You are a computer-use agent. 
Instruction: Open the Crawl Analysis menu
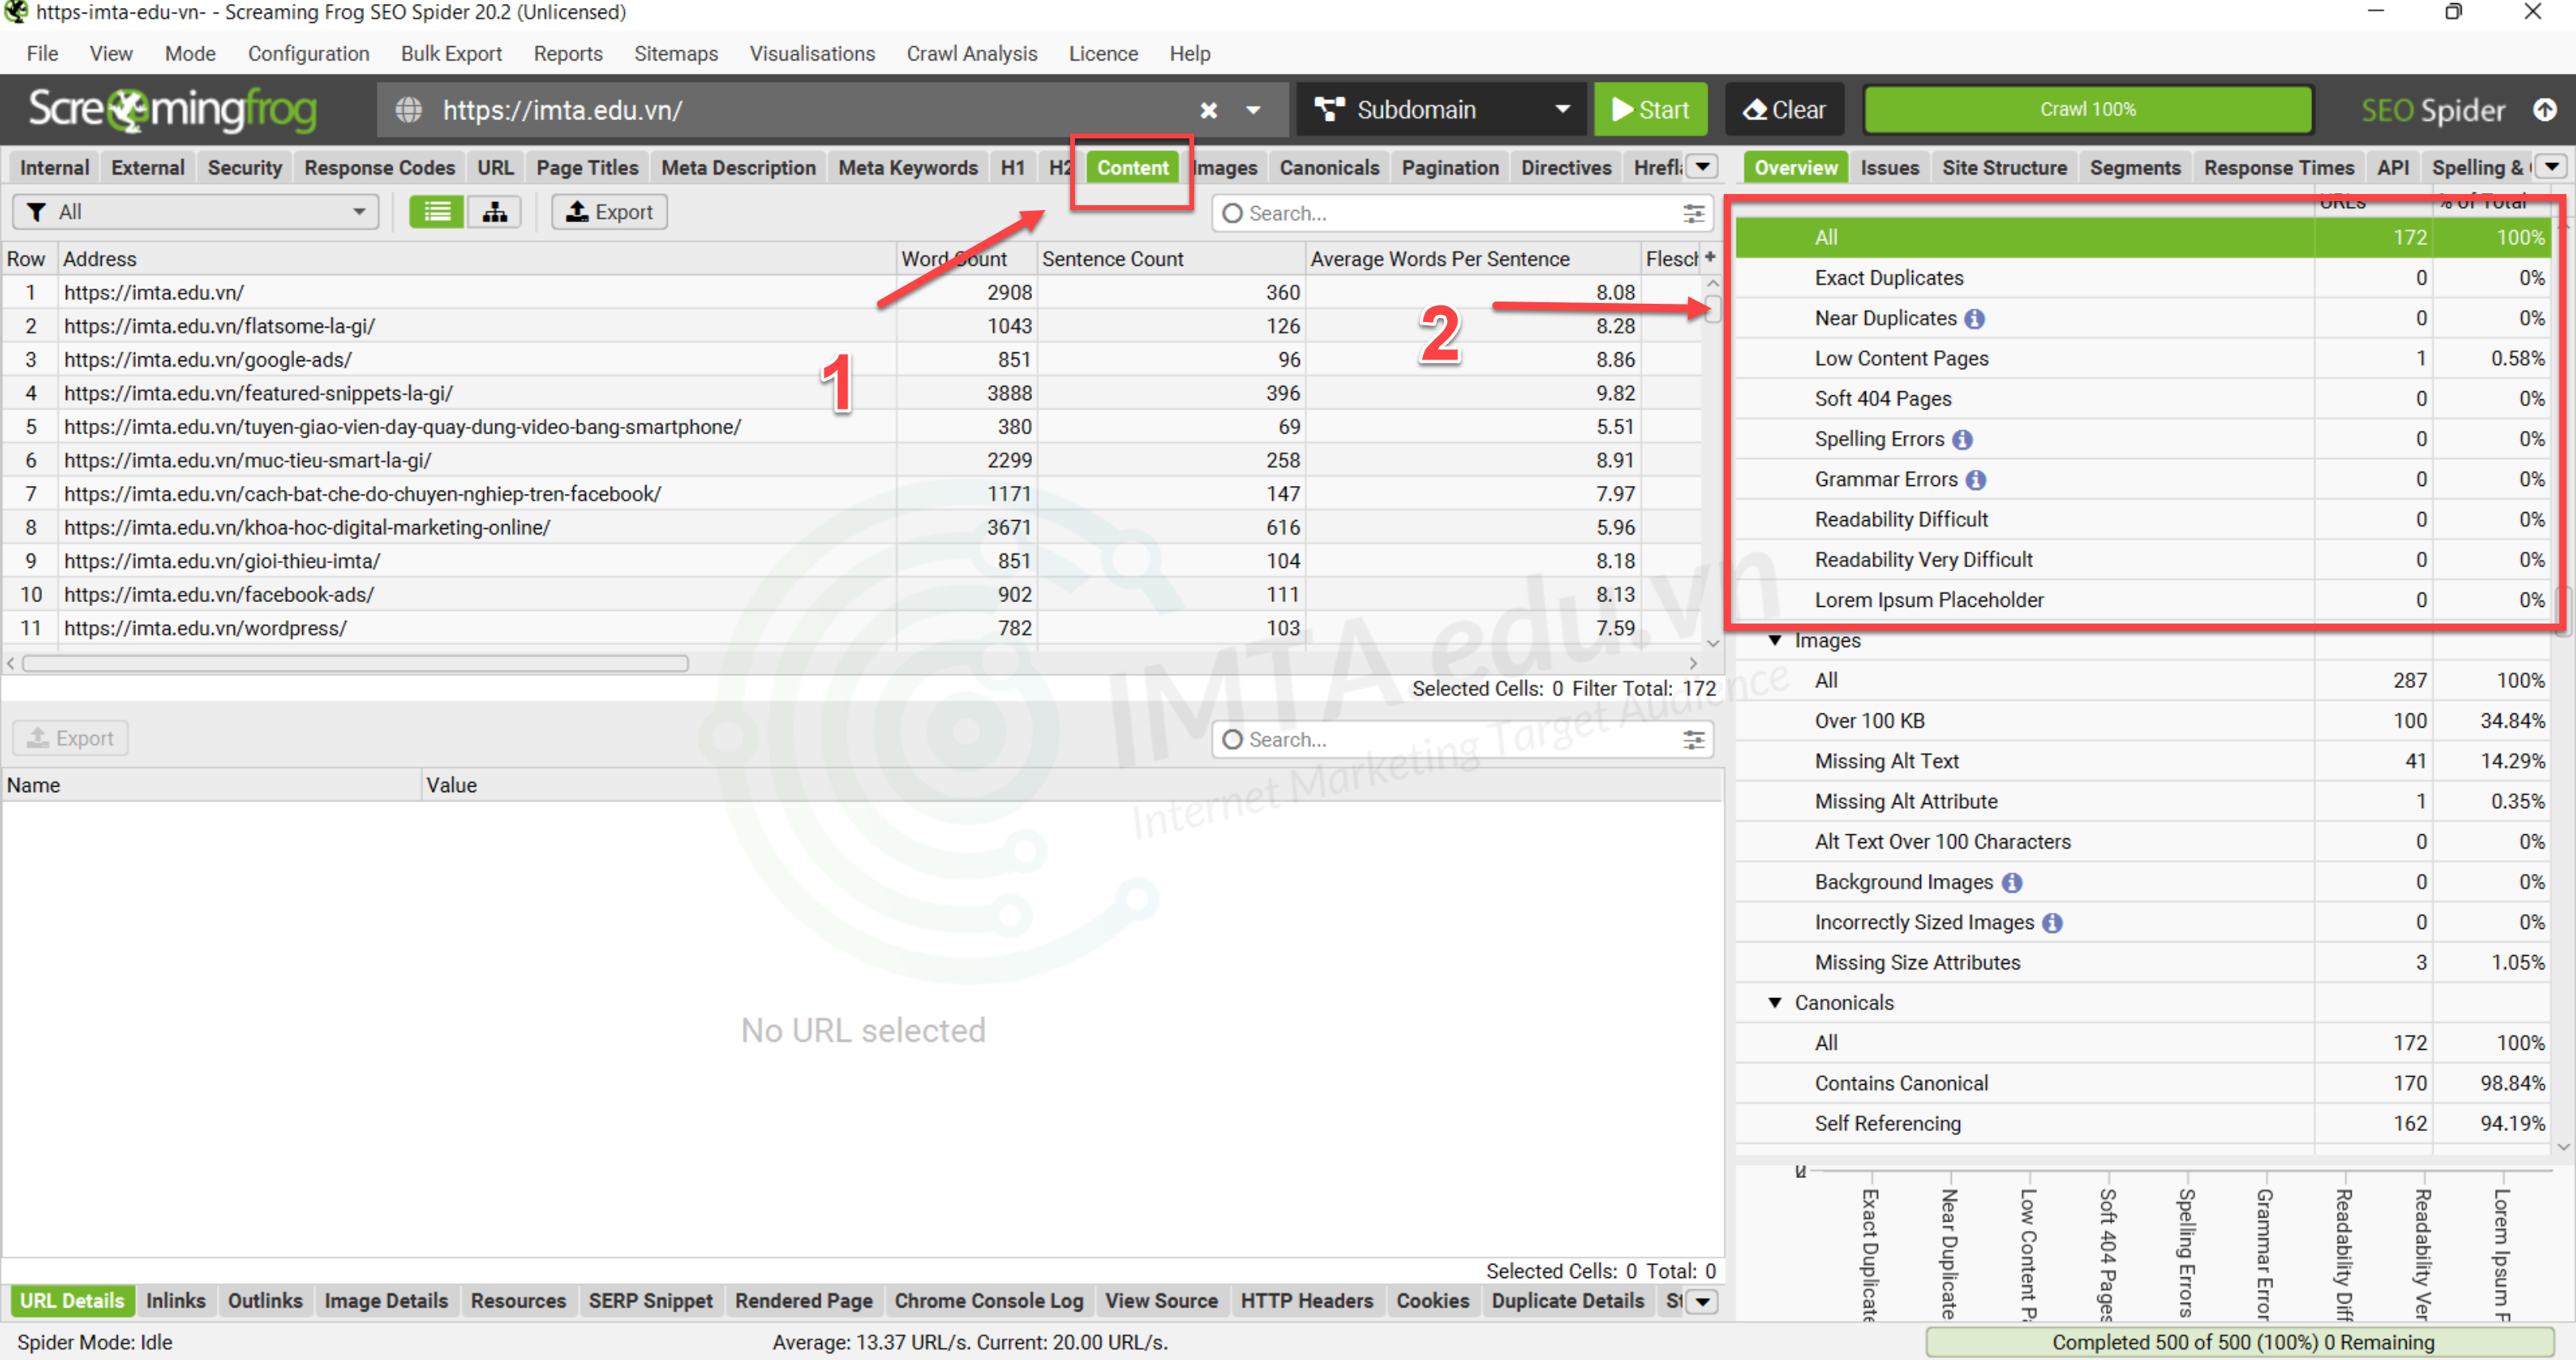971,53
